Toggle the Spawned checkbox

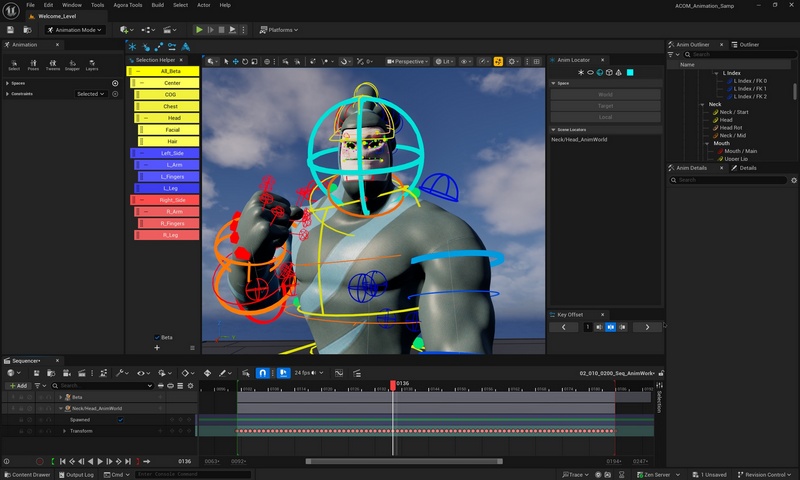[x=121, y=420]
